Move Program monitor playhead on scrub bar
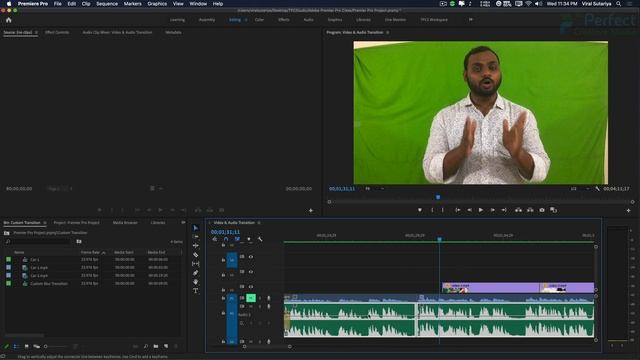The width and height of the screenshot is (640, 360). (x=438, y=197)
